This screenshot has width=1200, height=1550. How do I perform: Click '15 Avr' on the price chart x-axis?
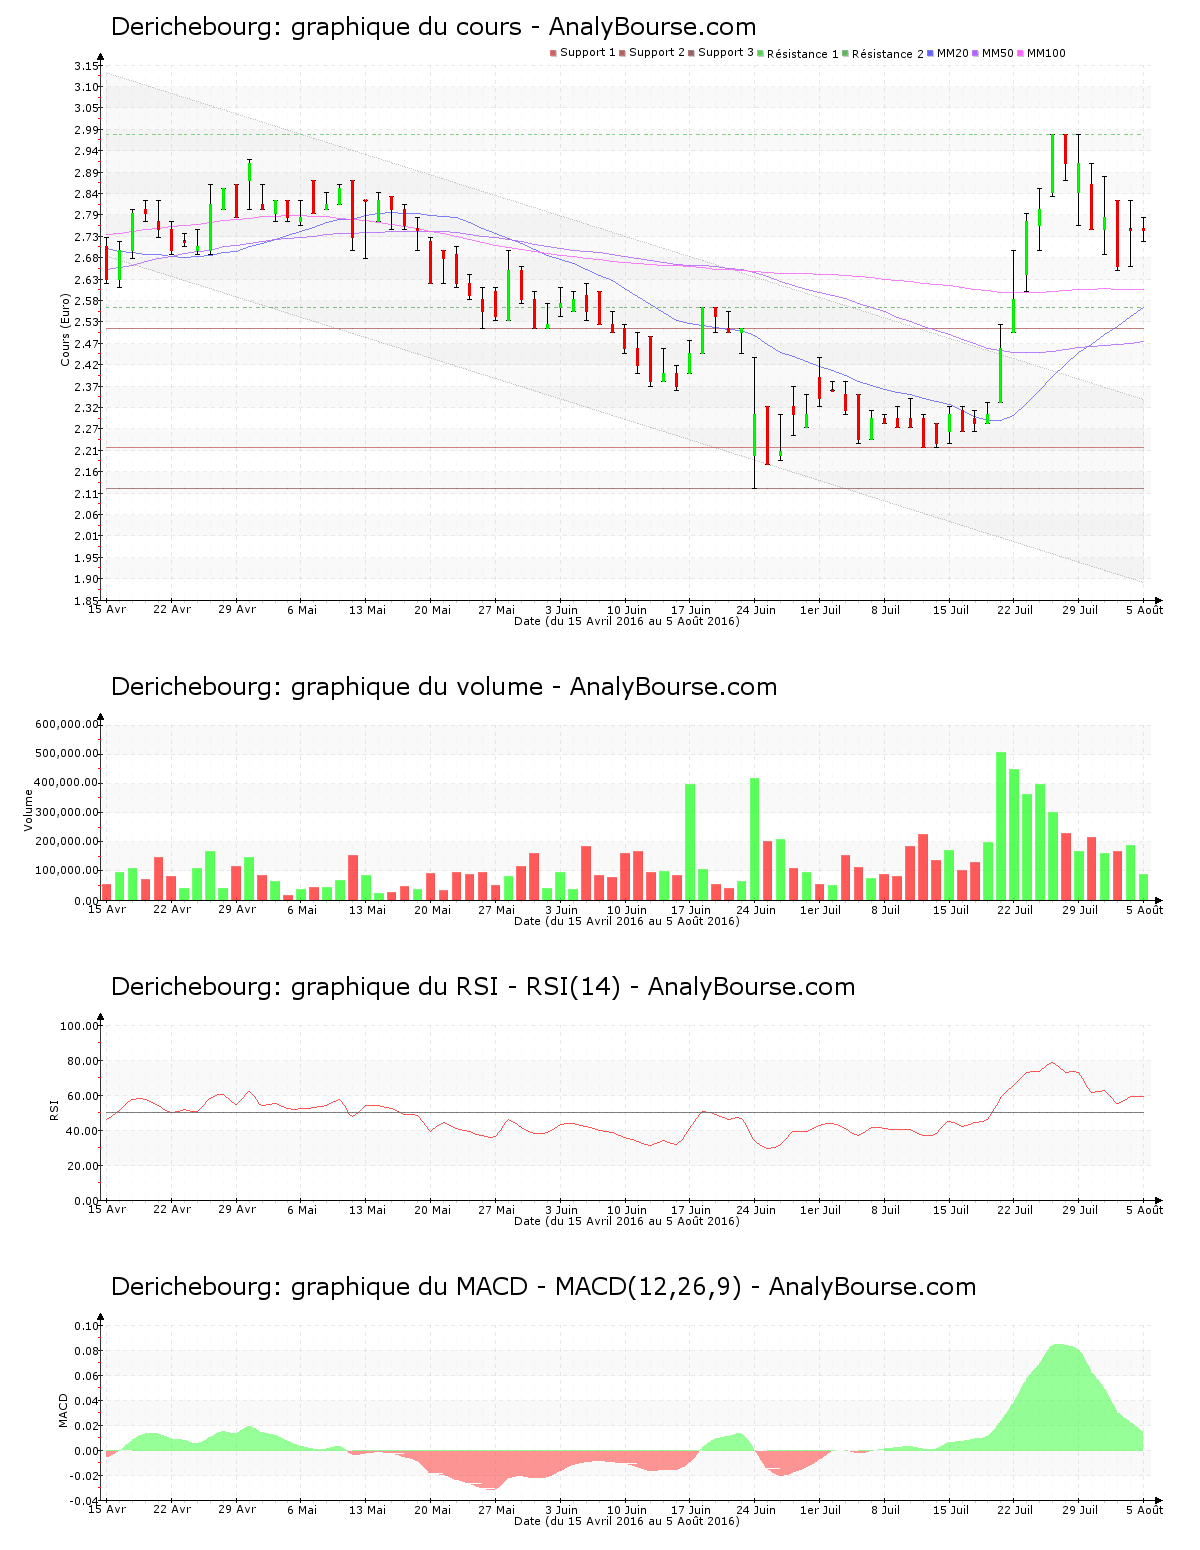[x=107, y=609]
